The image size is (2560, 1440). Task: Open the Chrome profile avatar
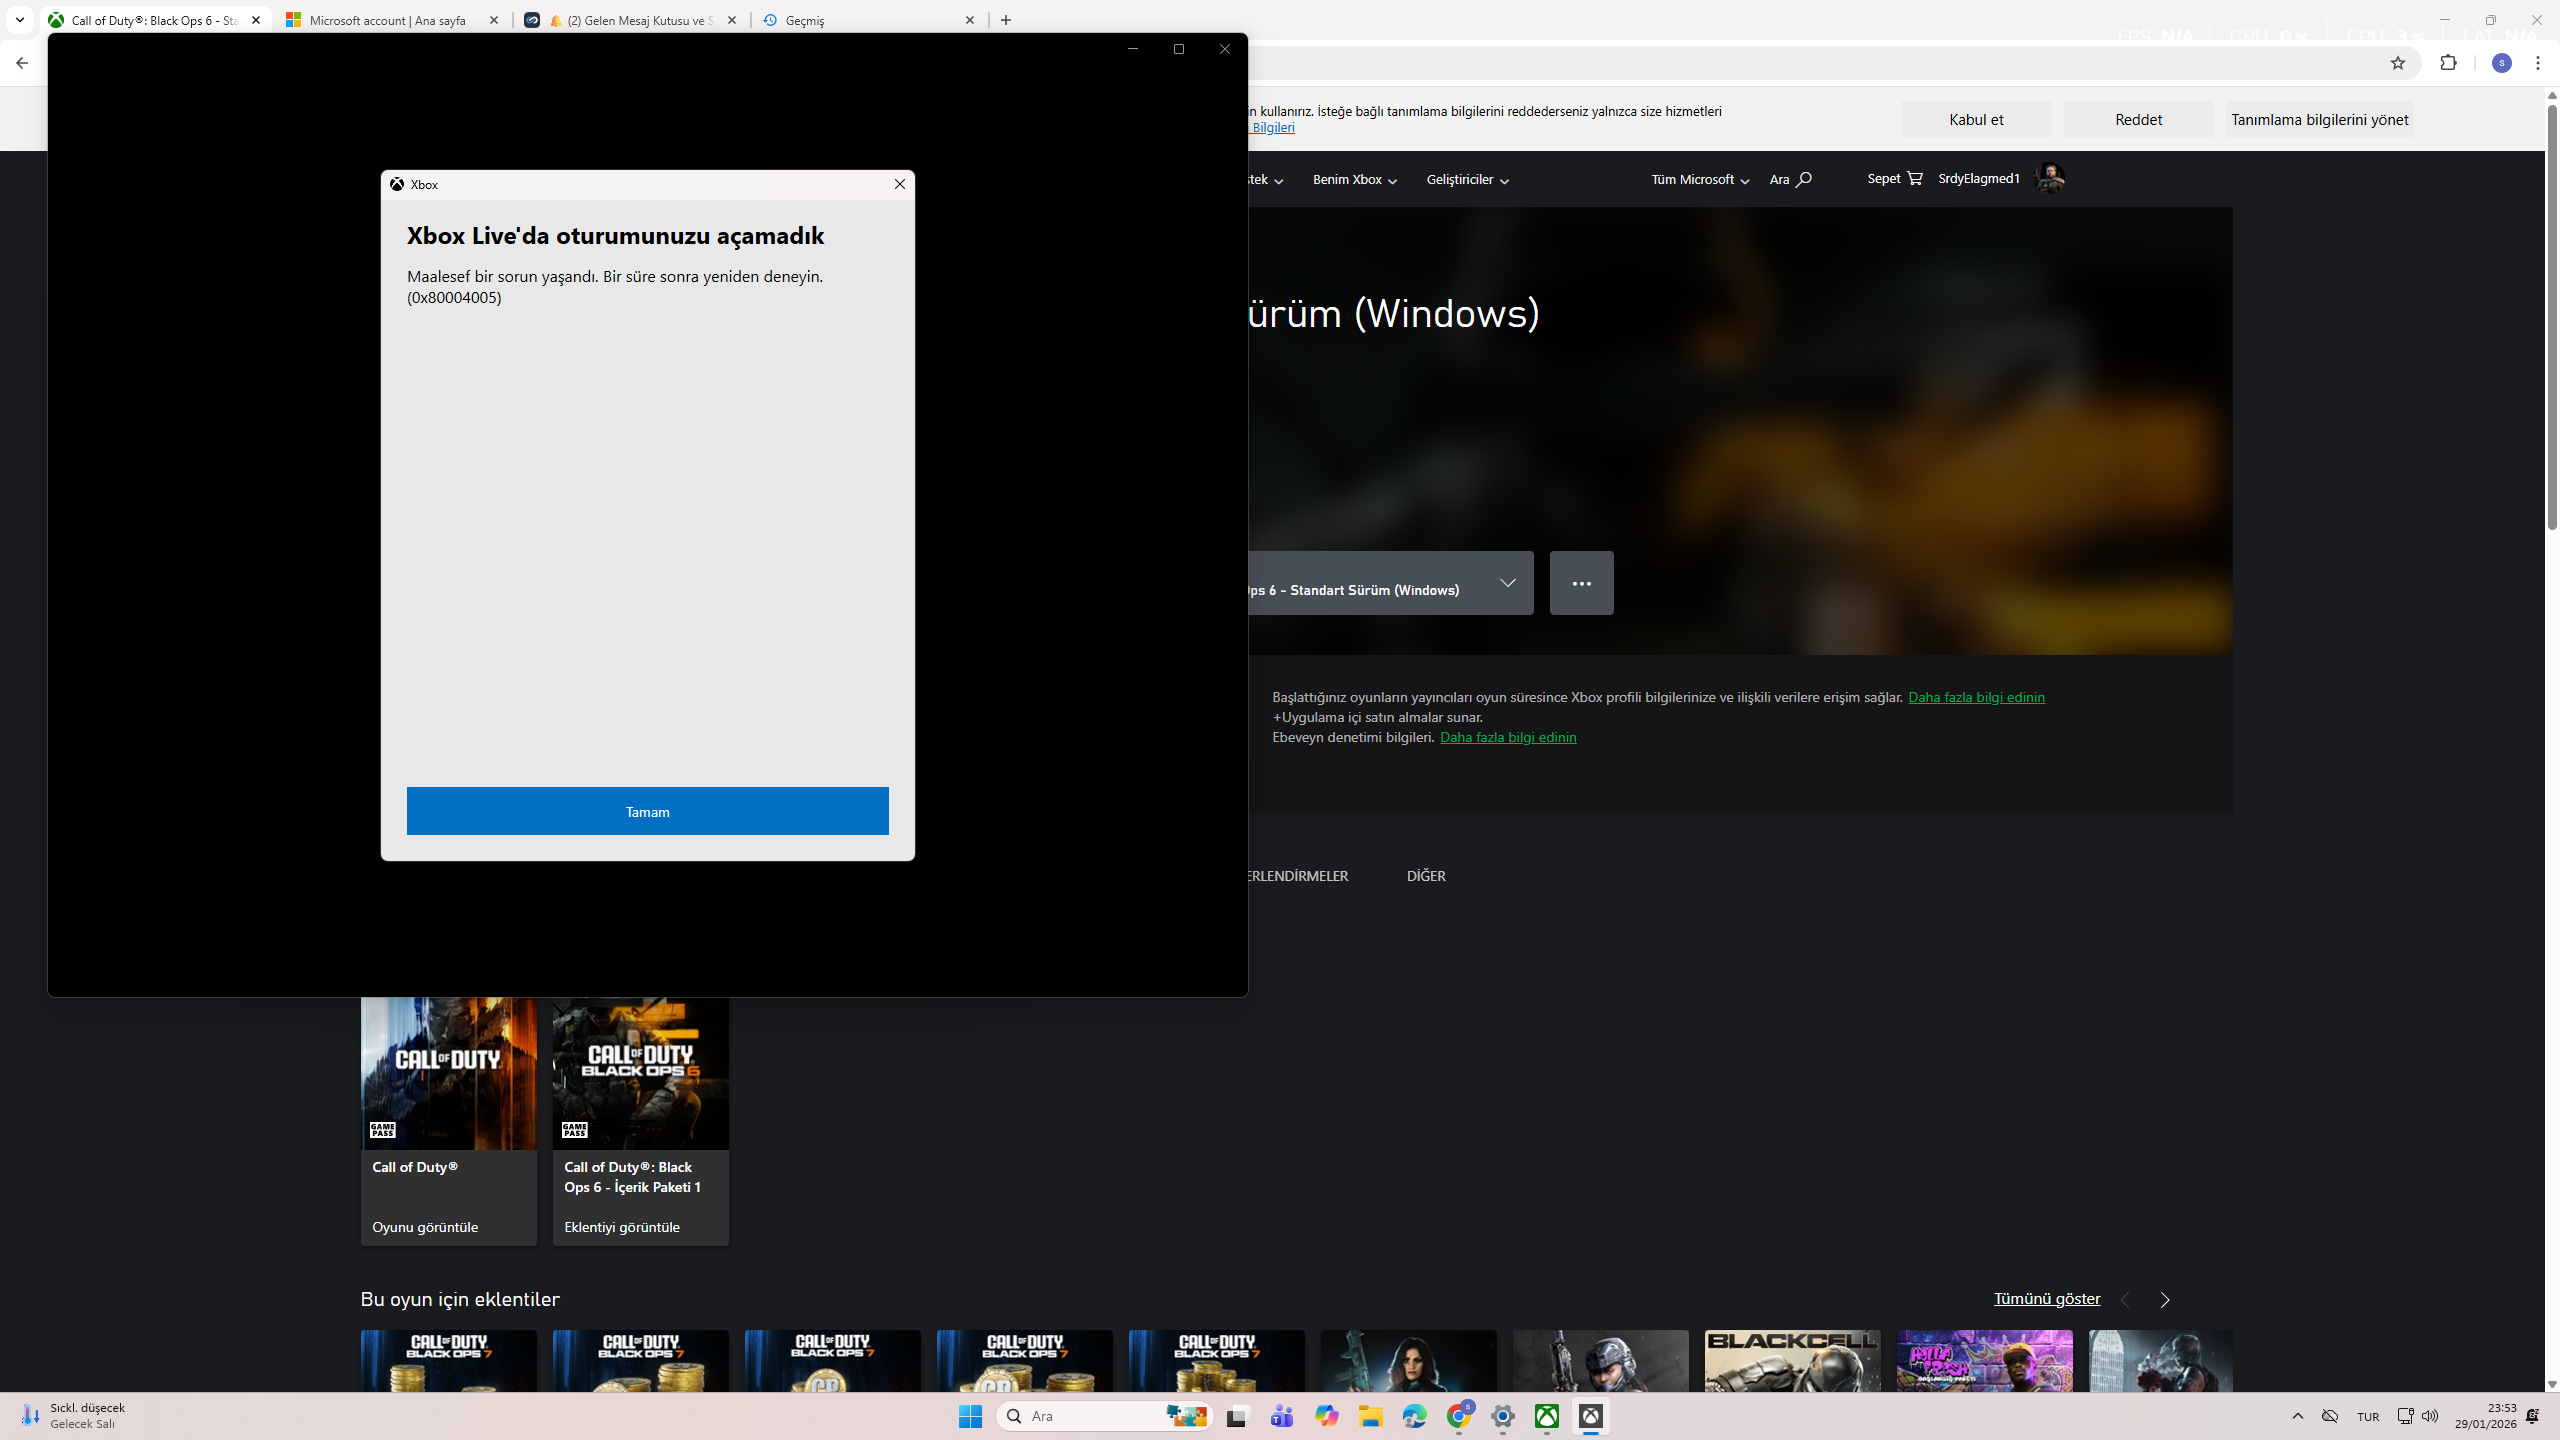click(x=2502, y=63)
